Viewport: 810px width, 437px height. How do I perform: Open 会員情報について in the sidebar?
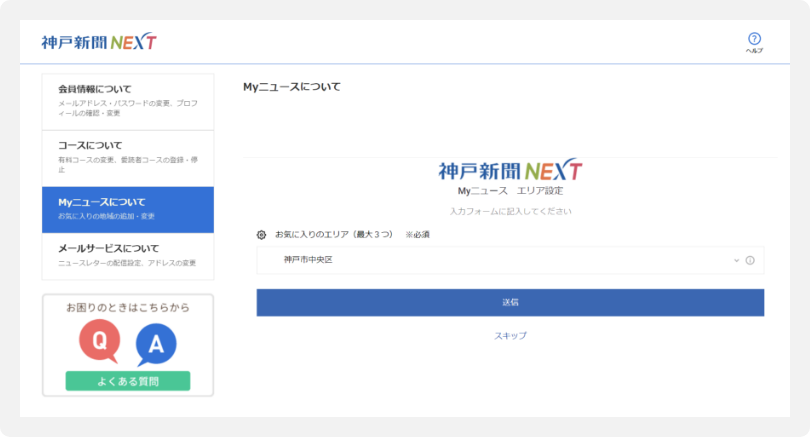tap(128, 102)
